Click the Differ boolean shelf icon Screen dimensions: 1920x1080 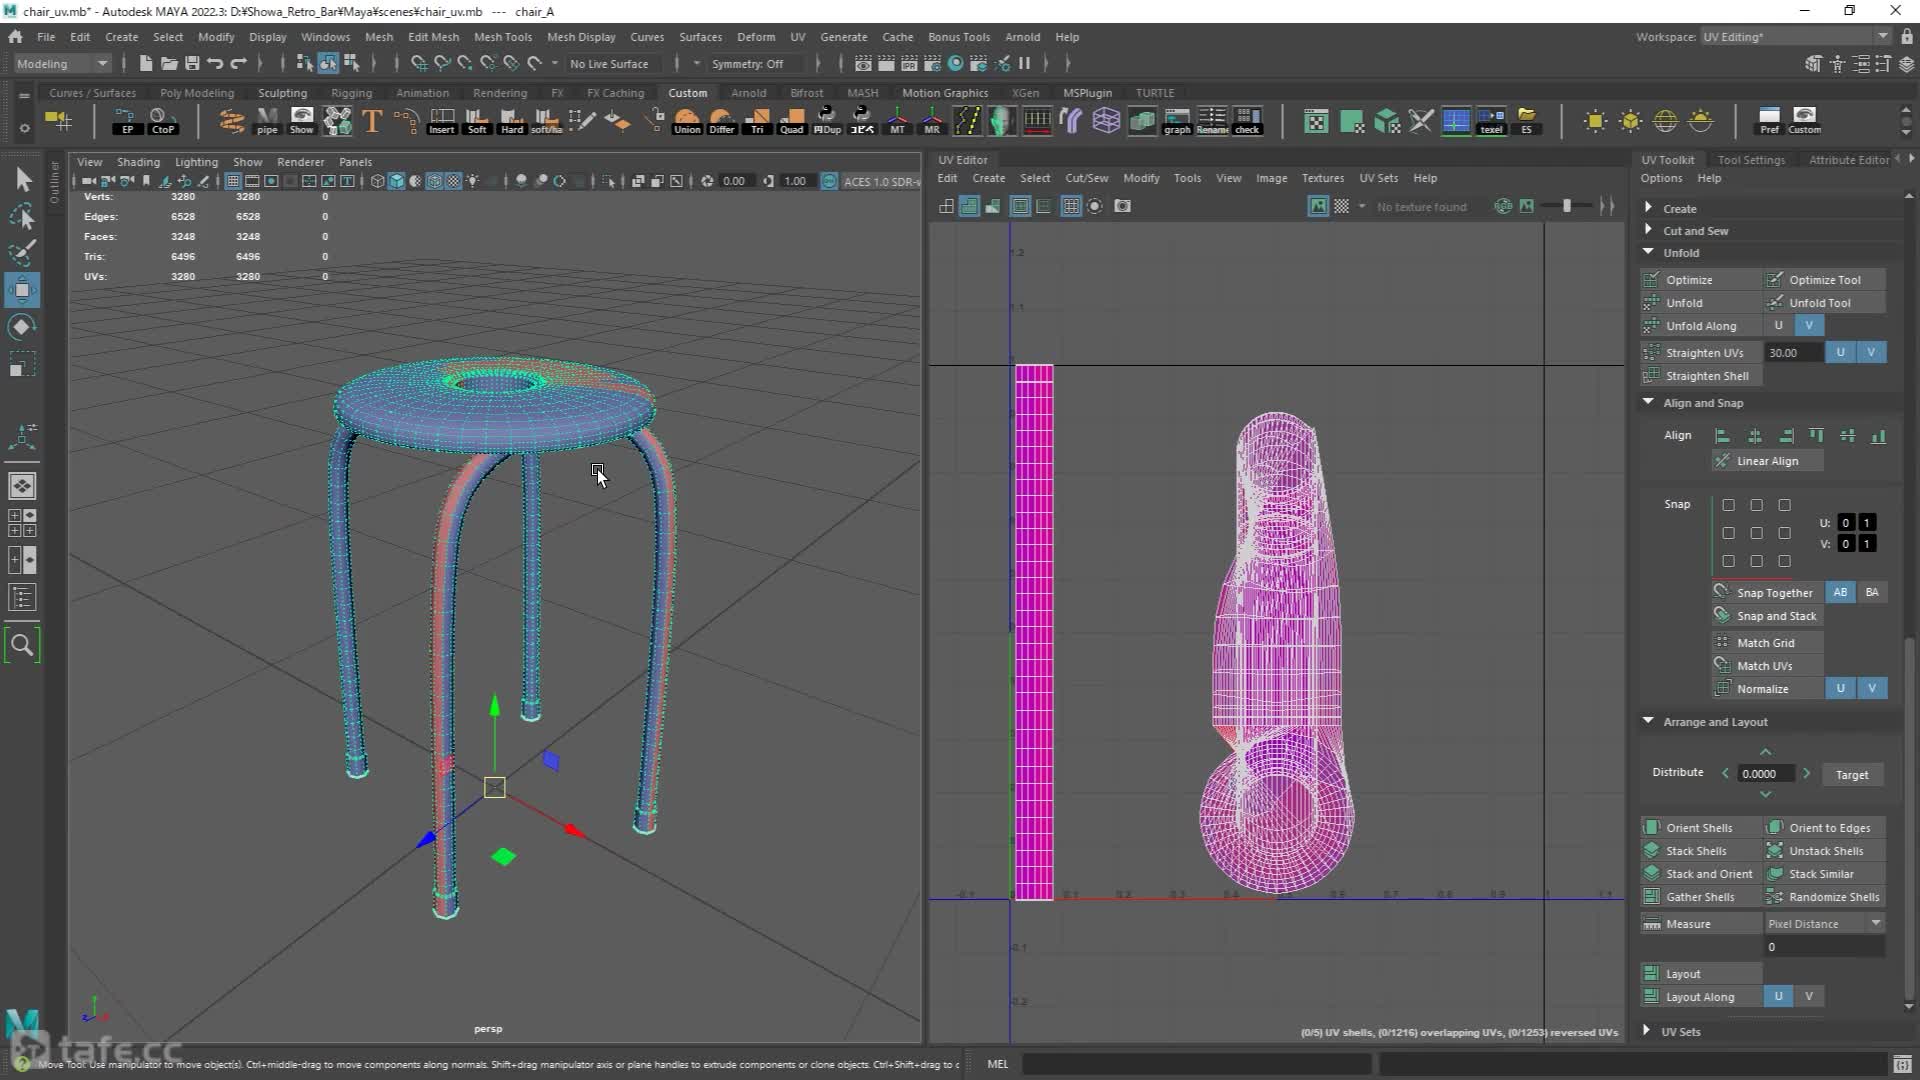(x=722, y=121)
